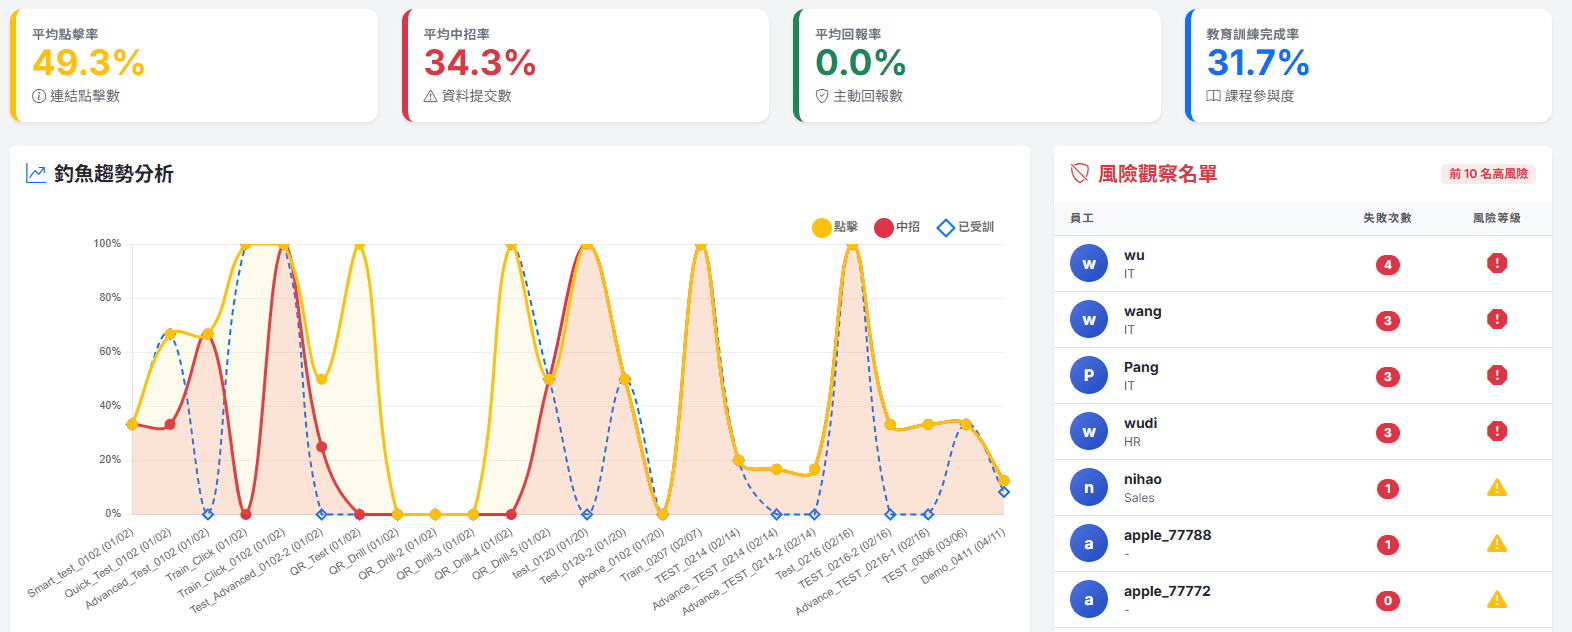Click the name Pang in the risk list
This screenshot has height=632, width=1572.
(x=1141, y=367)
